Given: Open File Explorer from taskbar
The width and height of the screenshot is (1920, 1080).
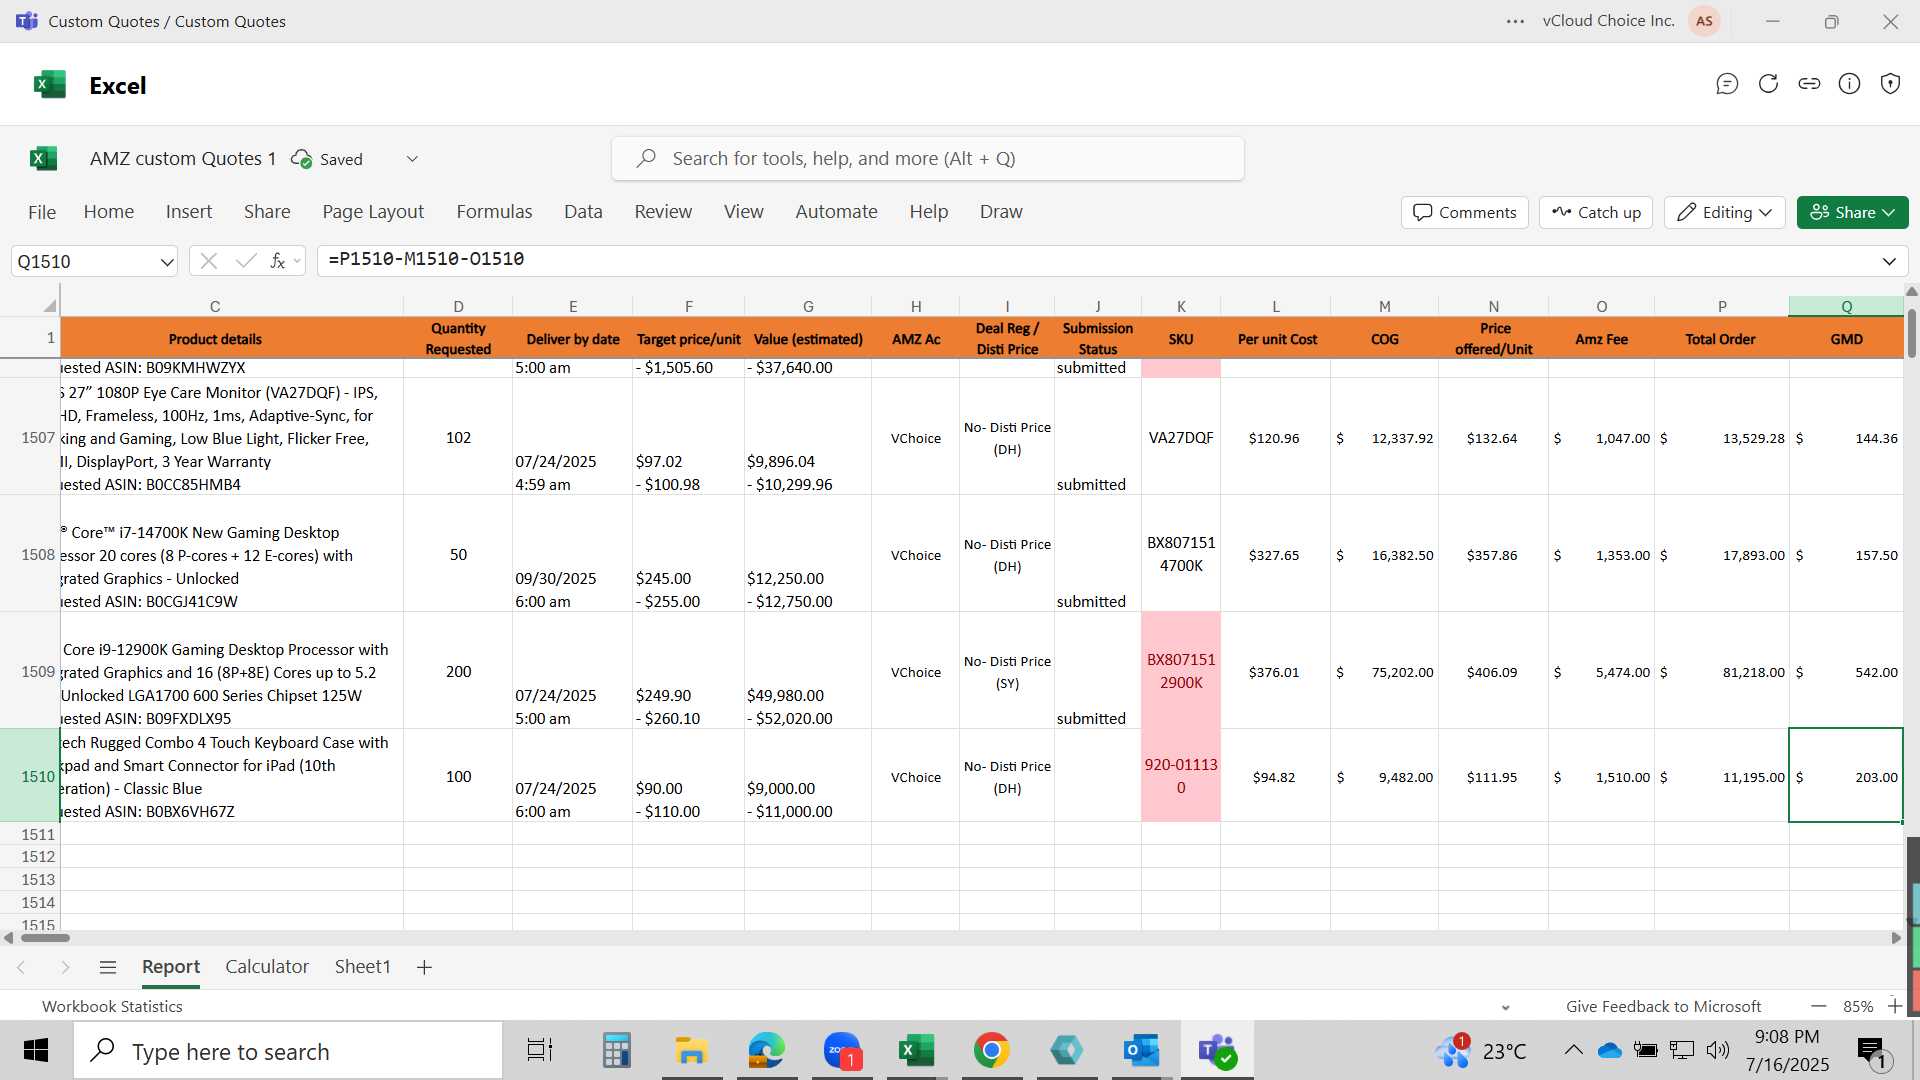Looking at the screenshot, I should (x=691, y=1051).
